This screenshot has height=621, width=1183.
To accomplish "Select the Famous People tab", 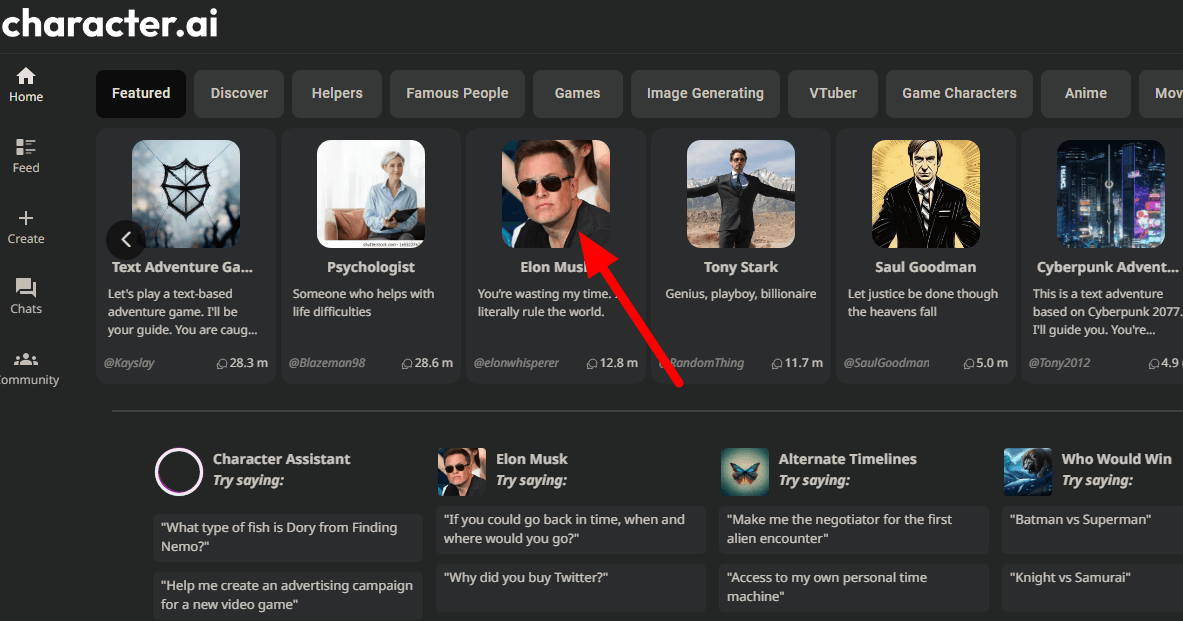I will point(457,94).
